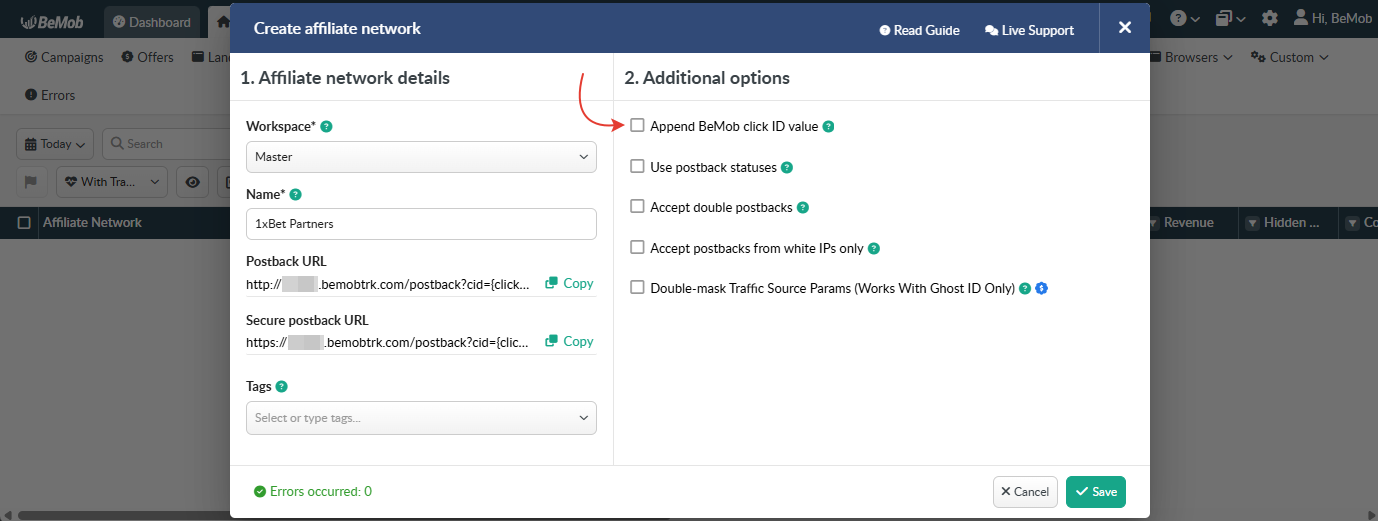
Task: Copy the Secure postback URL
Action: coord(569,341)
